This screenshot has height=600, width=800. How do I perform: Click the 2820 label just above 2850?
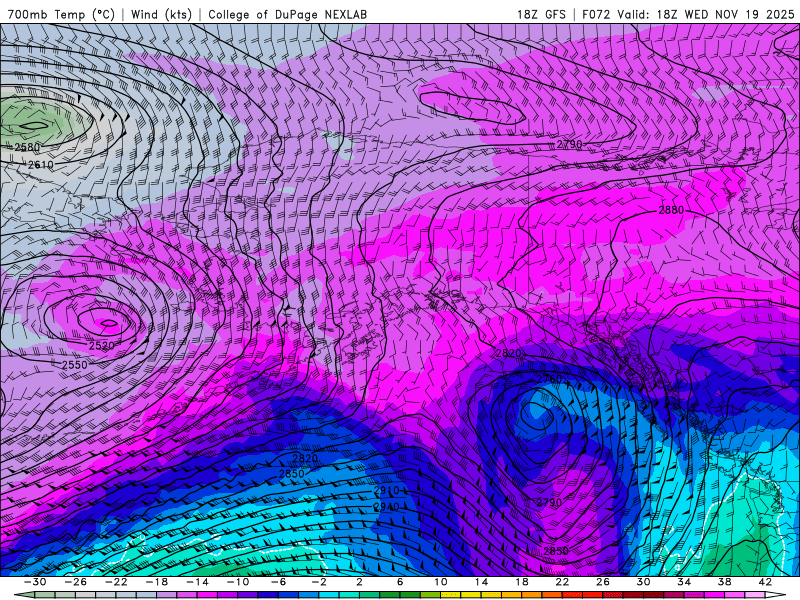305,458
